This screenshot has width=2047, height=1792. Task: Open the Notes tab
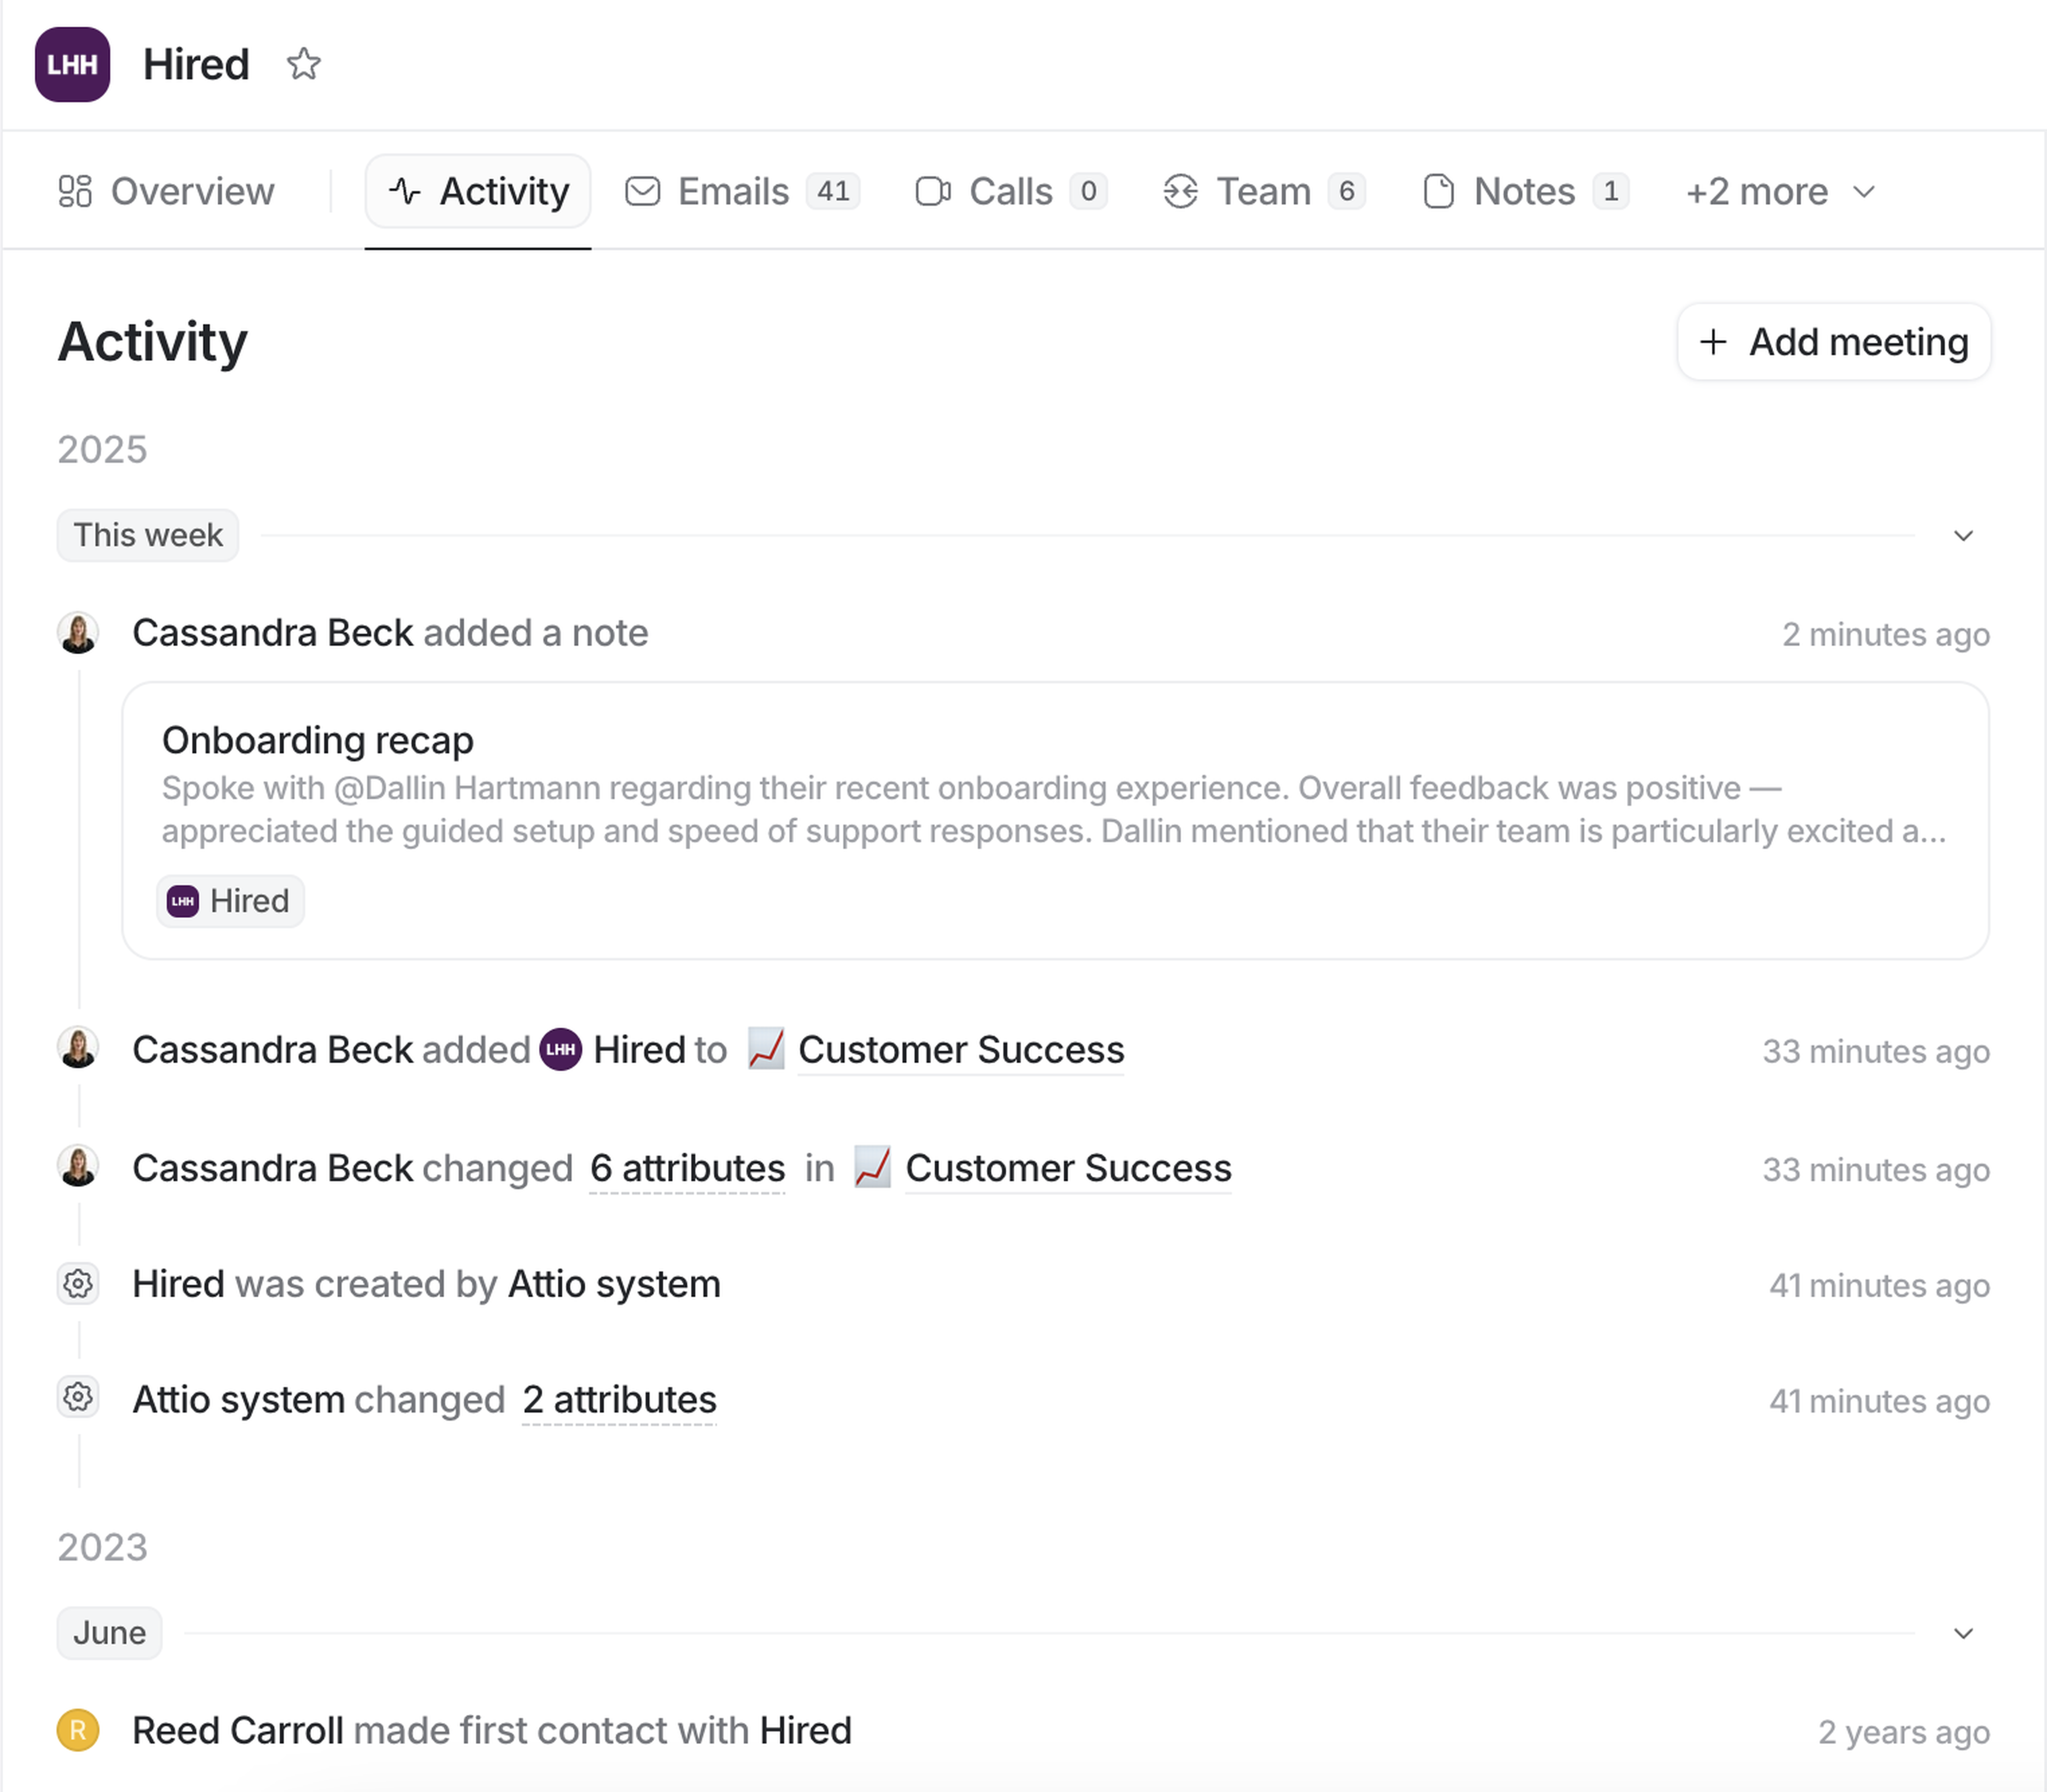[1524, 191]
